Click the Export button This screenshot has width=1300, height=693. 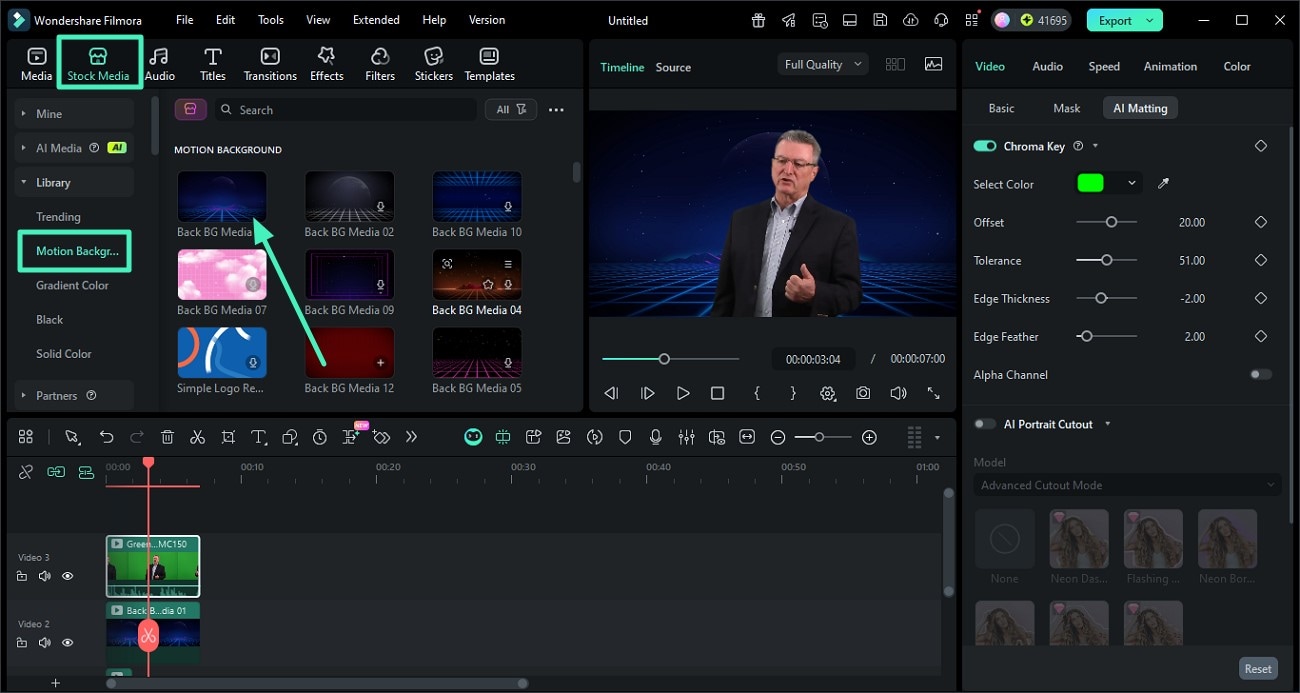pos(1115,20)
